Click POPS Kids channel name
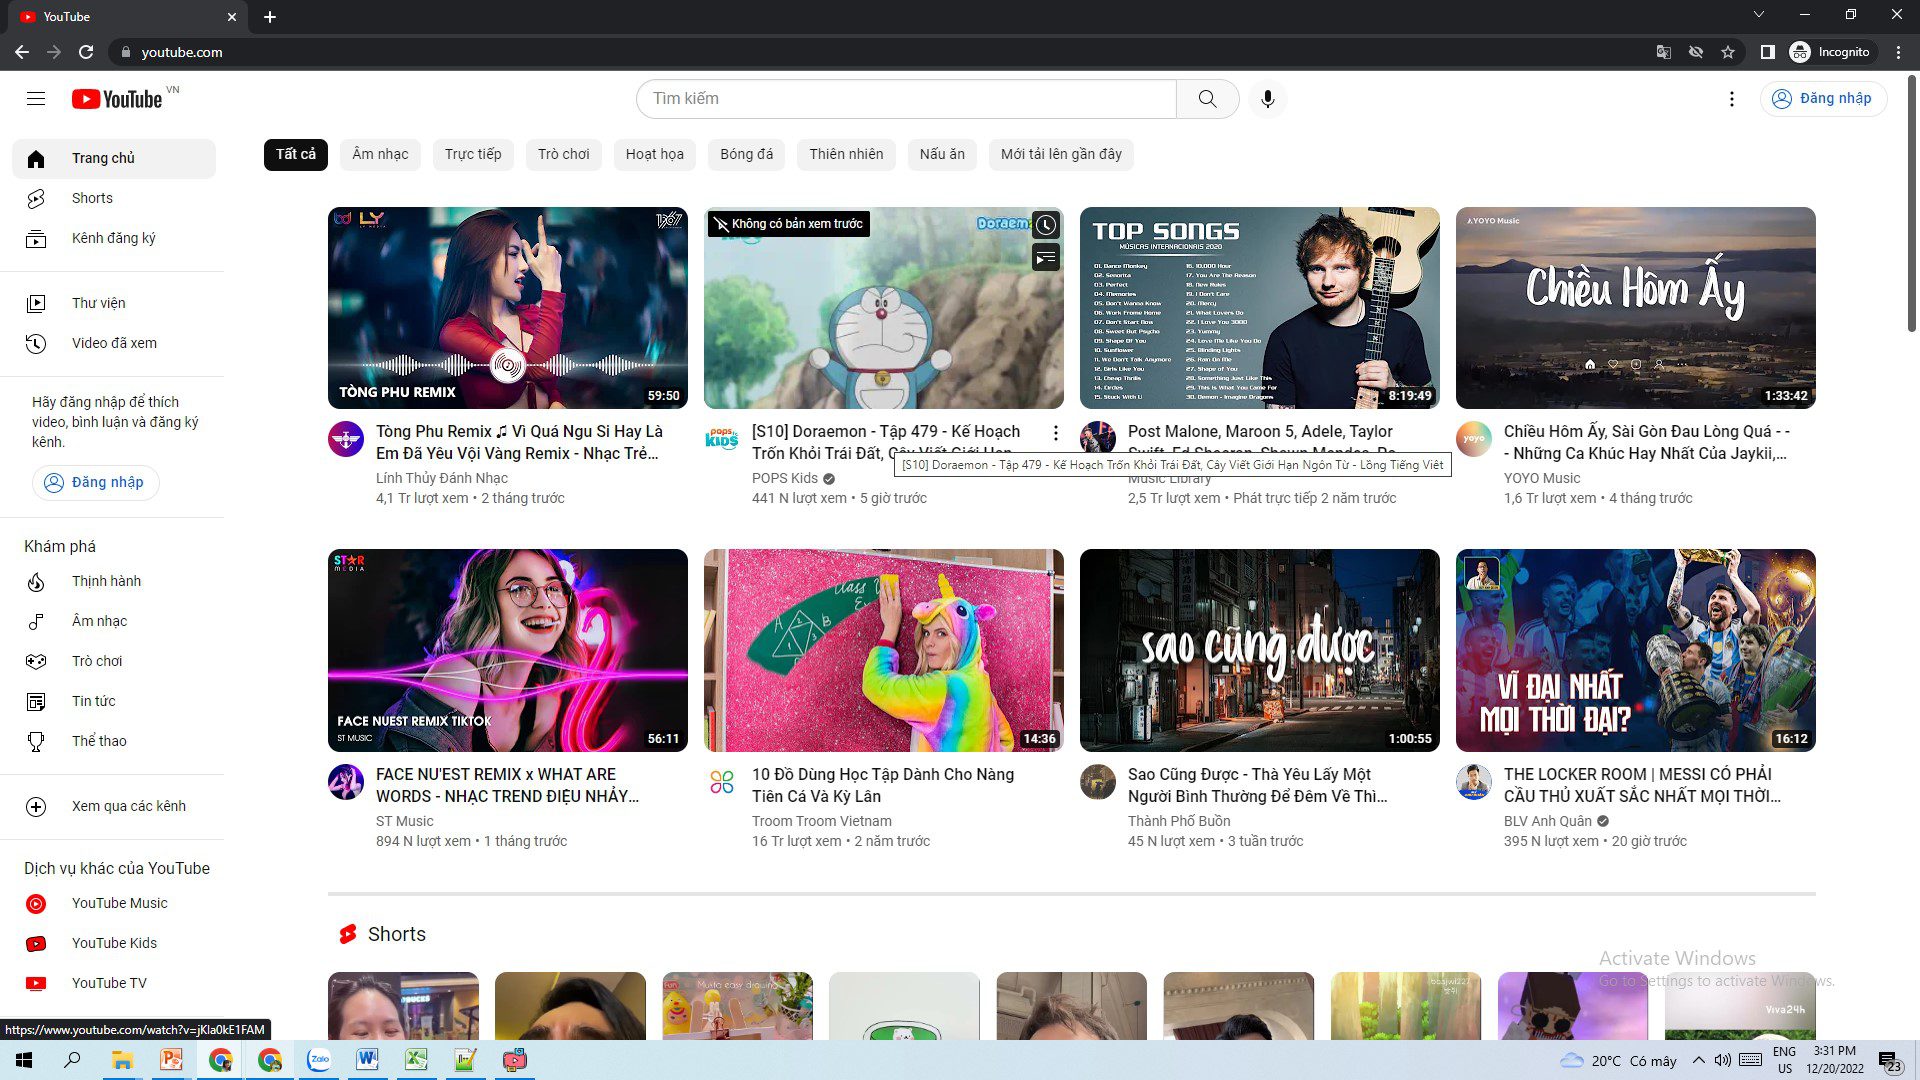Screen dimensions: 1920x1080 pos(785,478)
